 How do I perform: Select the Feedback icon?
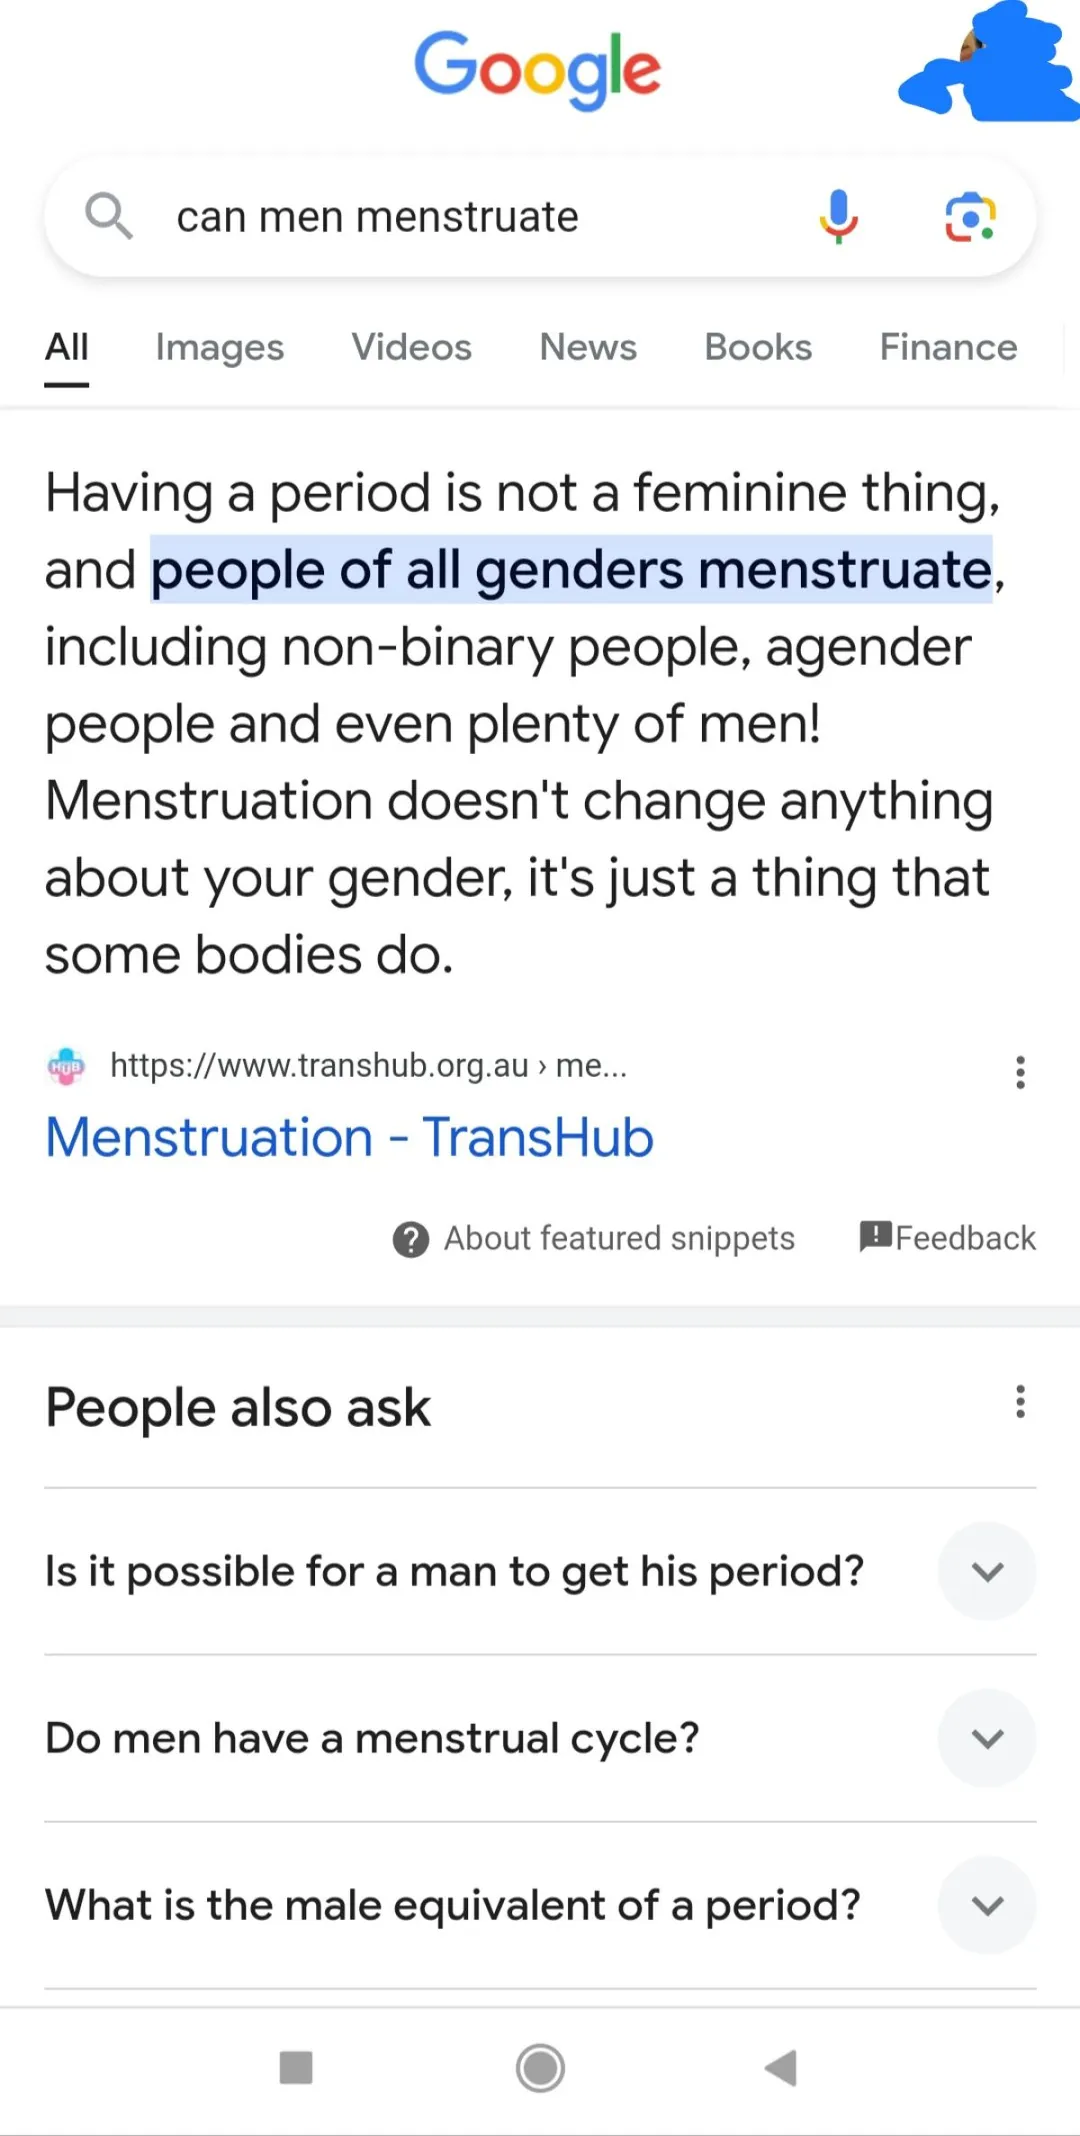pos(875,1237)
